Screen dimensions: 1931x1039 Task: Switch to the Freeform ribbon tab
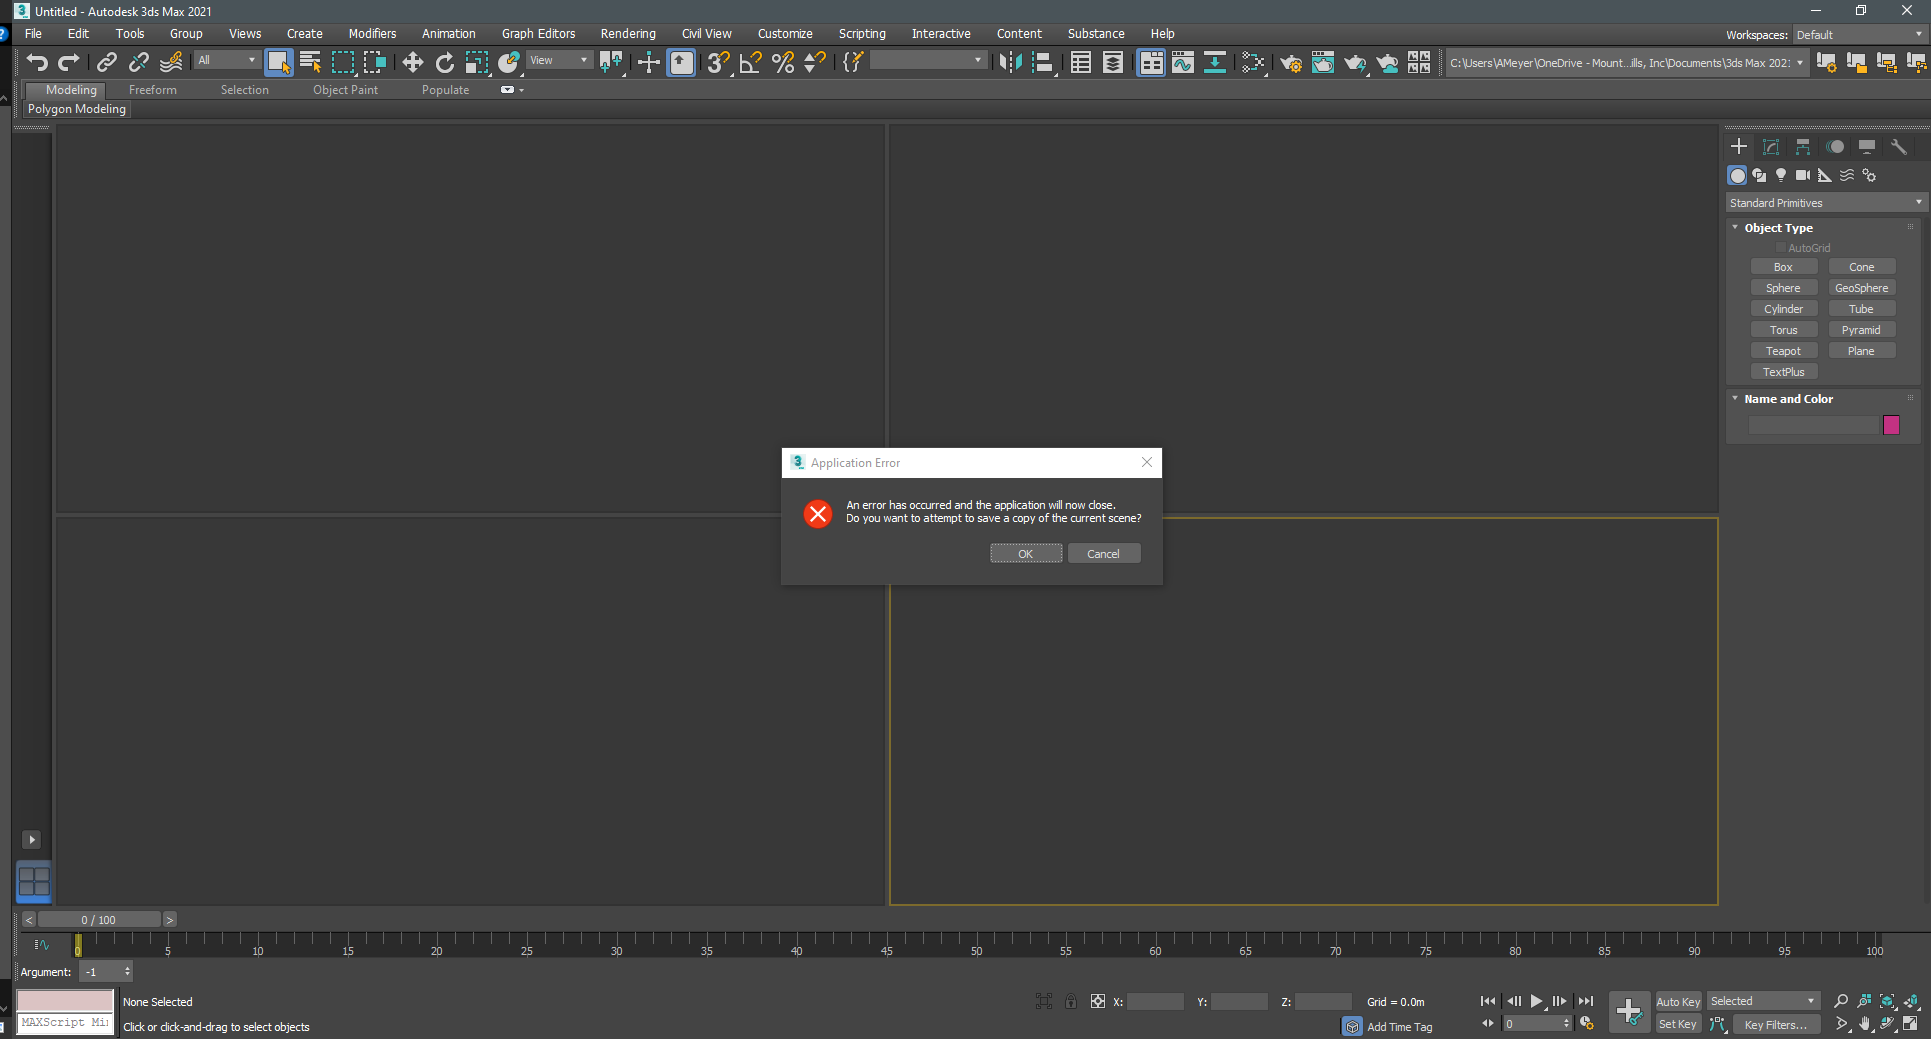tap(152, 90)
